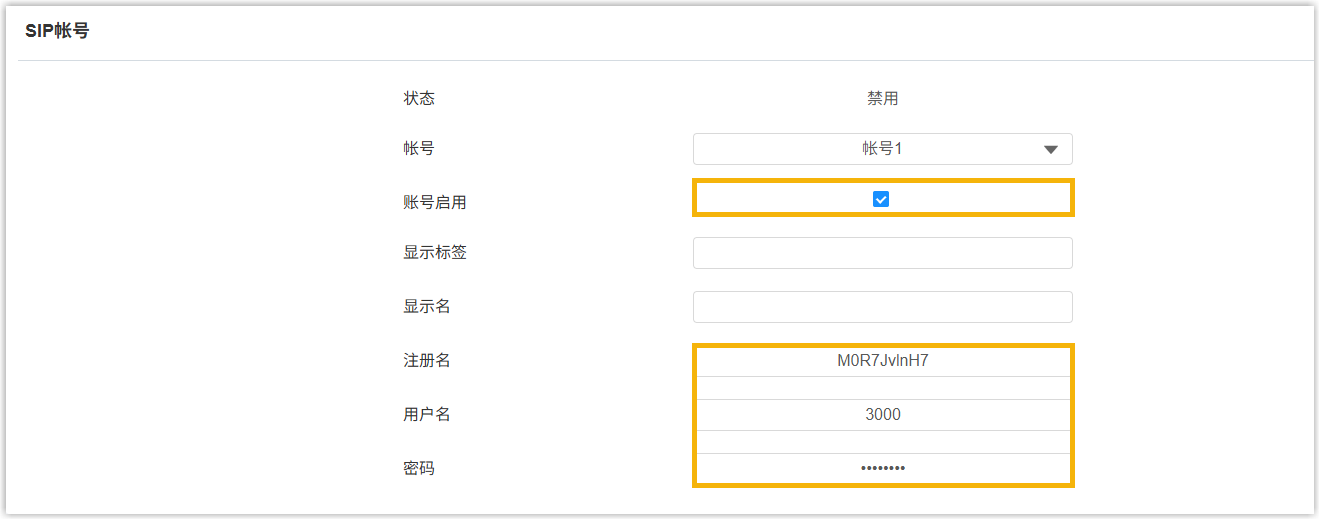The image size is (1320, 520).
Task: Click the 用户名 field showing 3000
Action: click(x=882, y=415)
